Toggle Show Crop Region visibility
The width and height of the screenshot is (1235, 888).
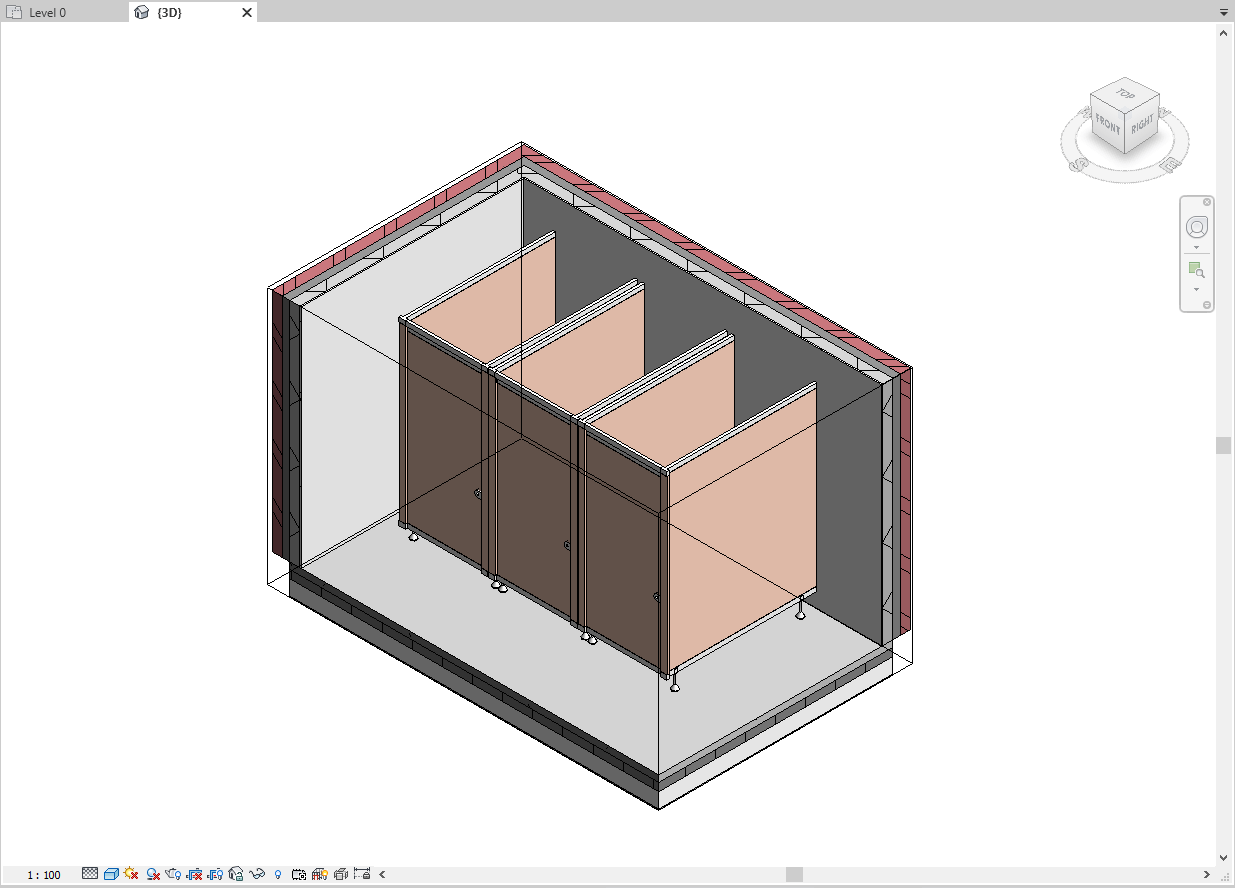pos(214,873)
